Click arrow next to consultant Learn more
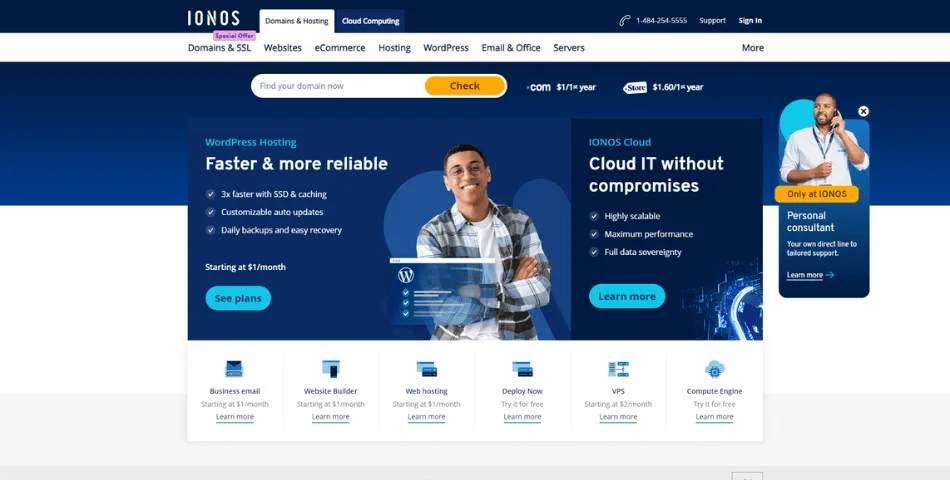This screenshot has height=480, width=950. (x=830, y=275)
